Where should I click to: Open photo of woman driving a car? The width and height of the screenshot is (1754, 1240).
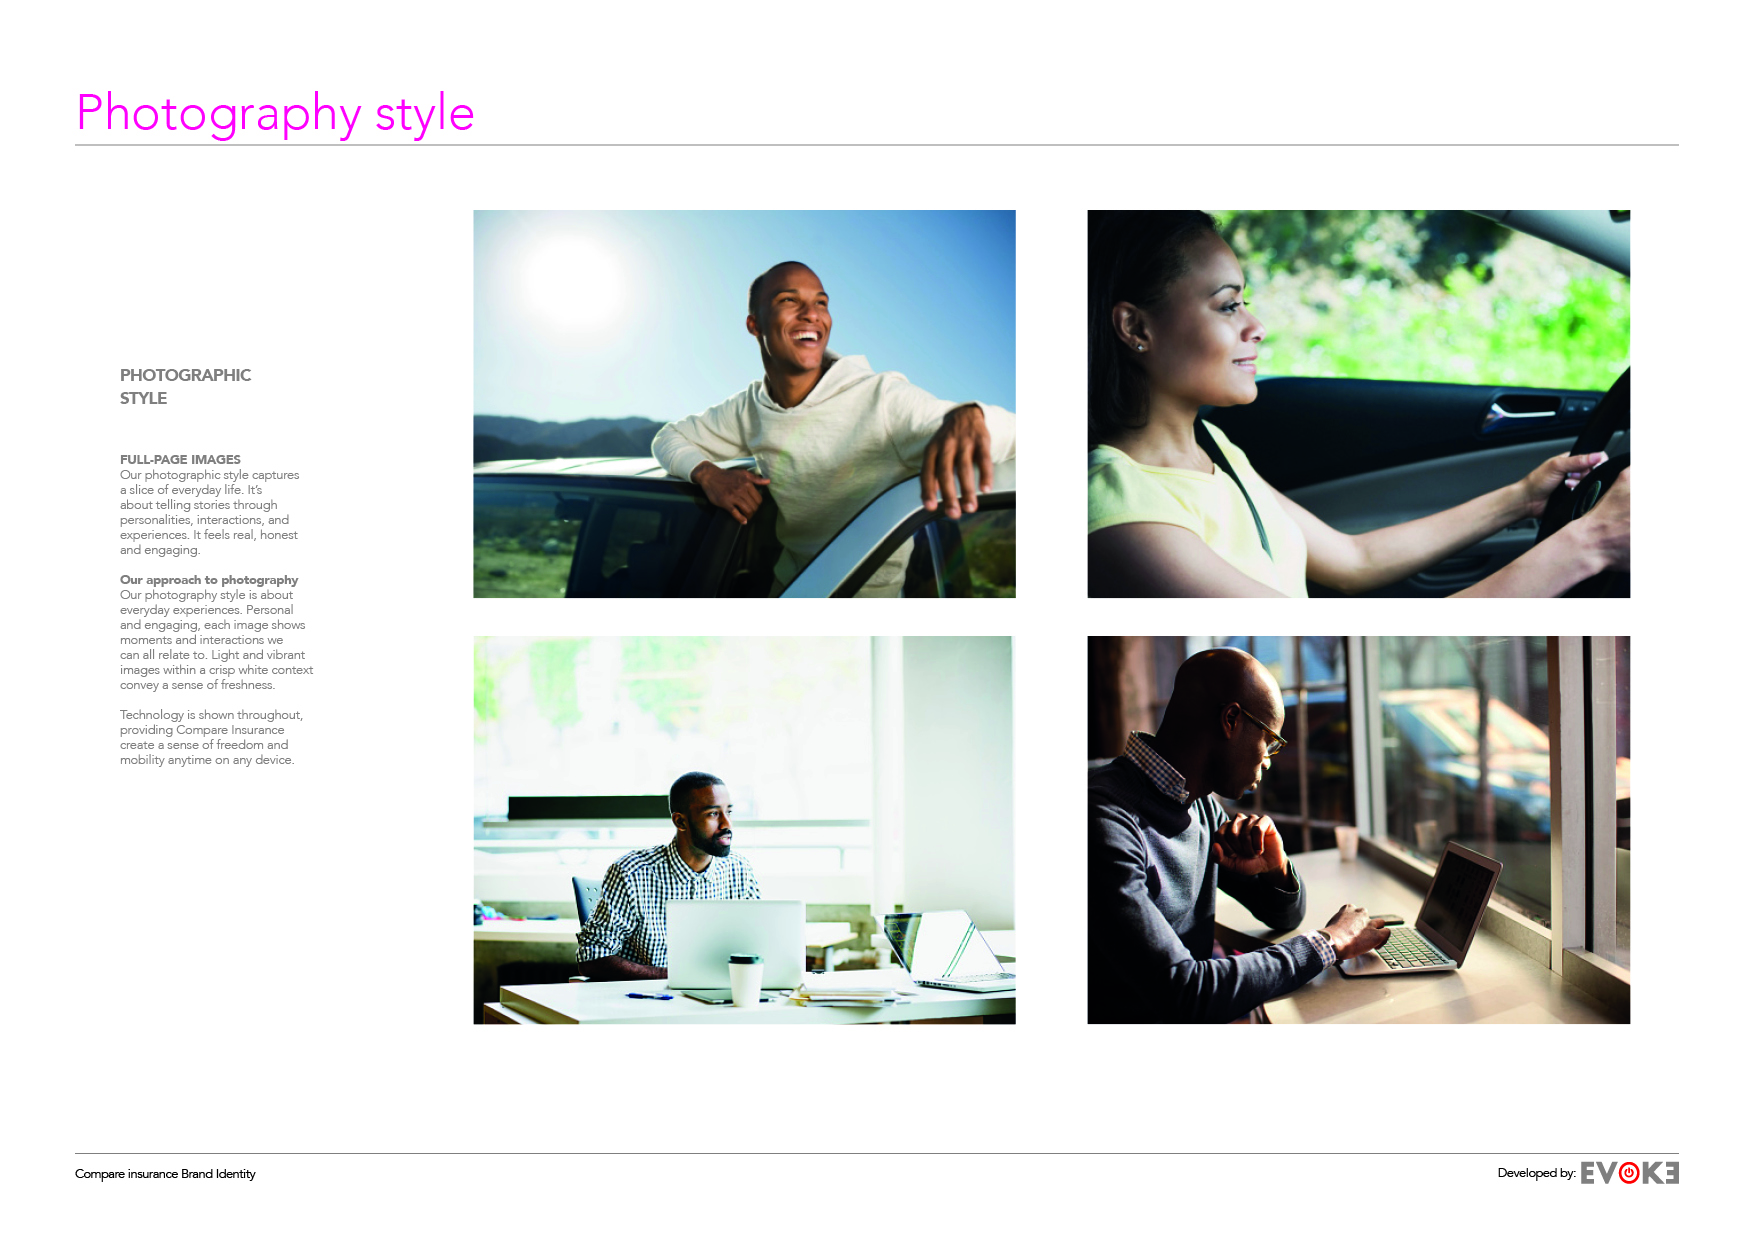point(1358,404)
